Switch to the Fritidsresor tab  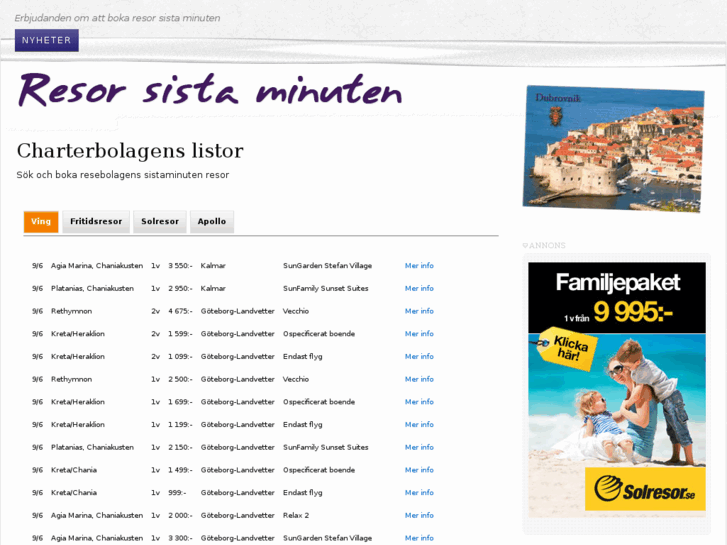[96, 222]
